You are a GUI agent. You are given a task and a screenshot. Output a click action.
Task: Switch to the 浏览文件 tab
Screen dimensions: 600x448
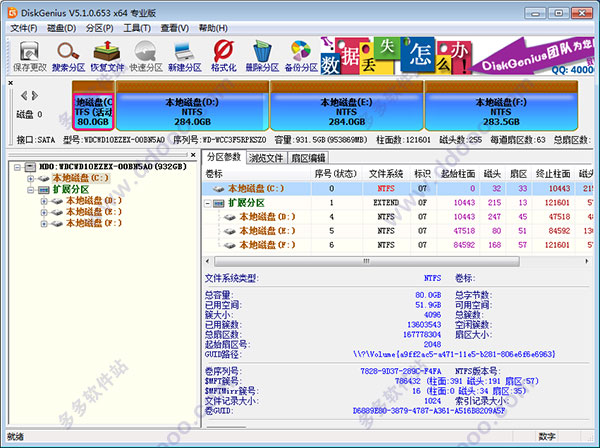[266, 158]
